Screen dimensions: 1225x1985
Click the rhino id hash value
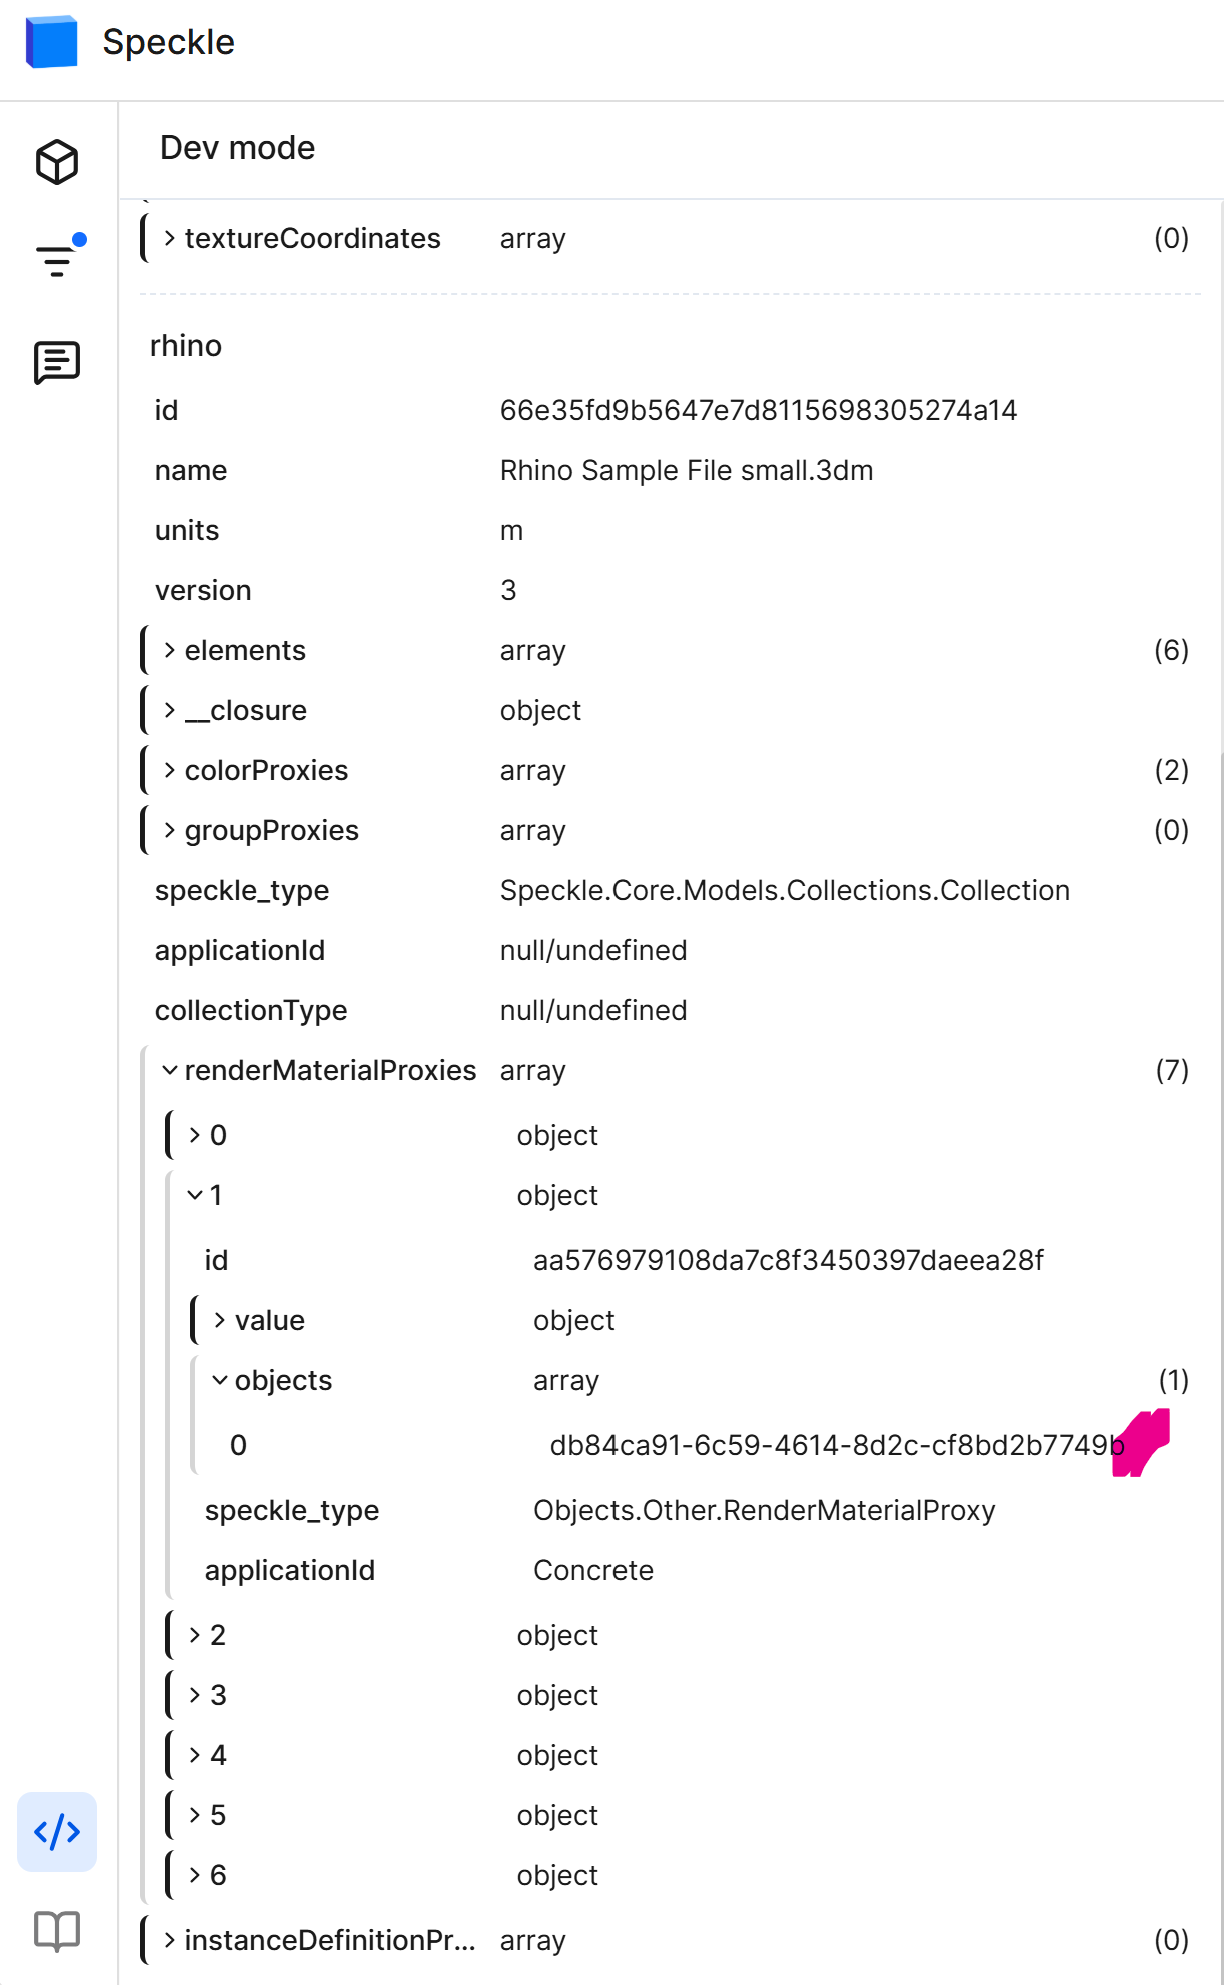coord(758,410)
